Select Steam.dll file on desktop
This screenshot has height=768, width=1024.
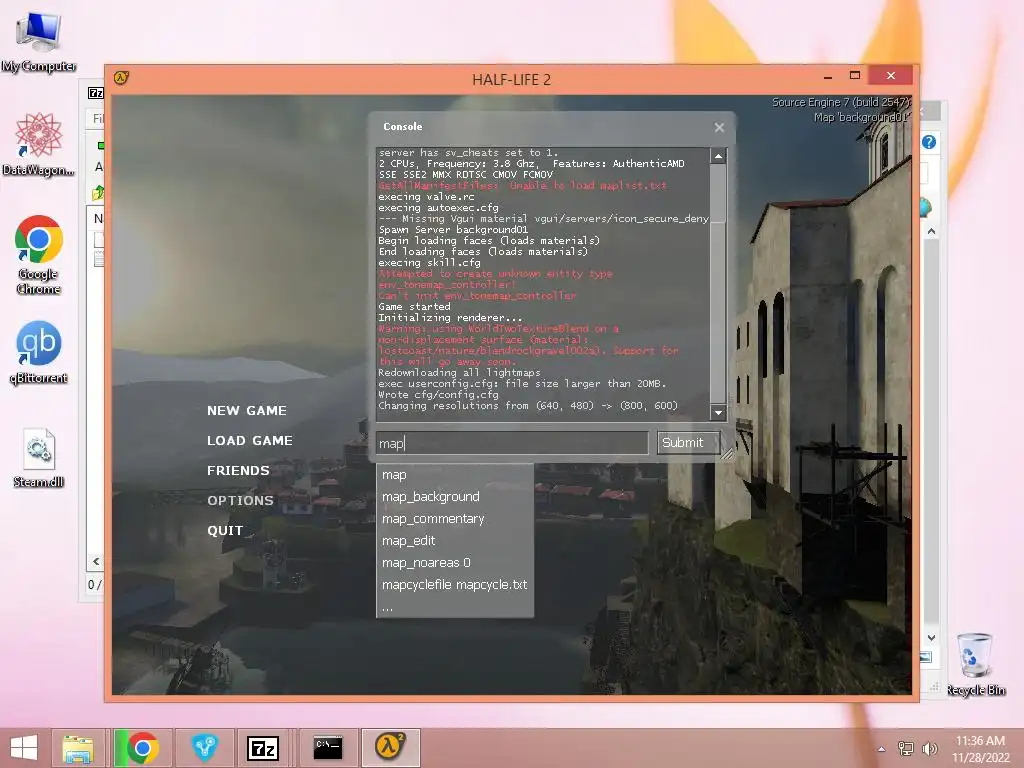[39, 457]
